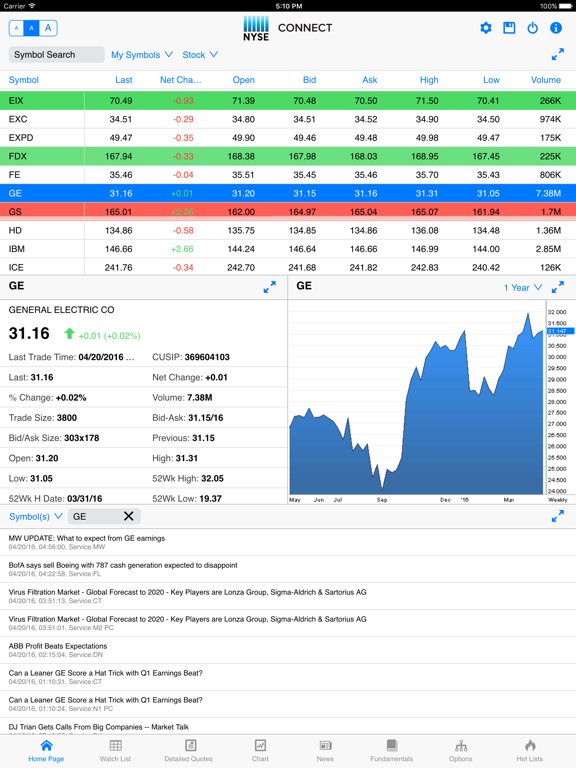This screenshot has height=768, width=576.
Task: Select the ICE row
Action: tap(288, 267)
